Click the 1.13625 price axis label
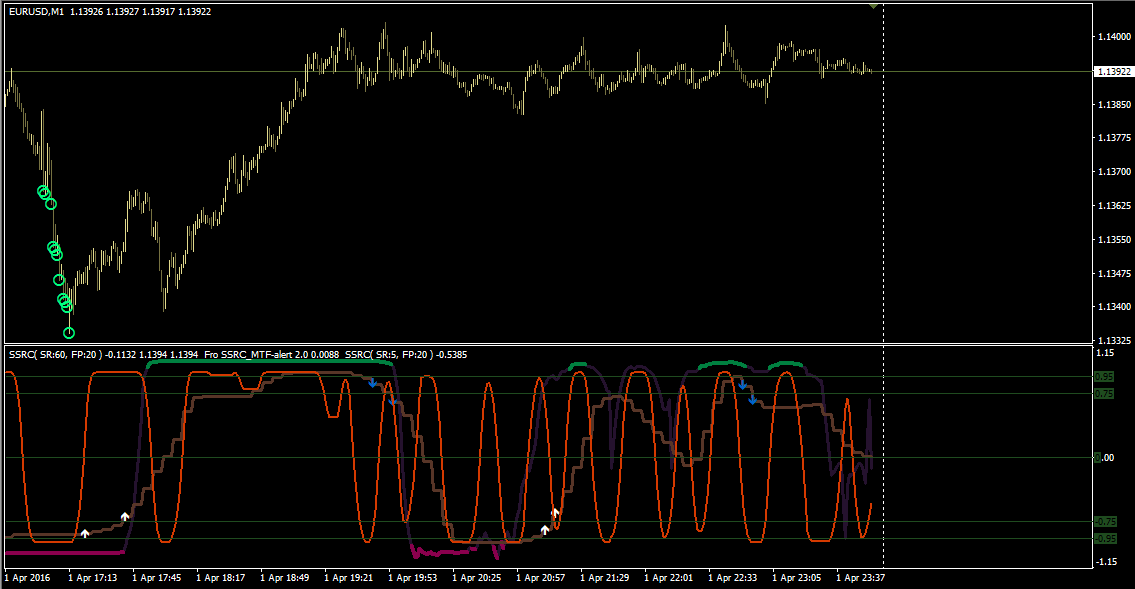This screenshot has width=1135, height=589. pyautogui.click(x=1114, y=206)
